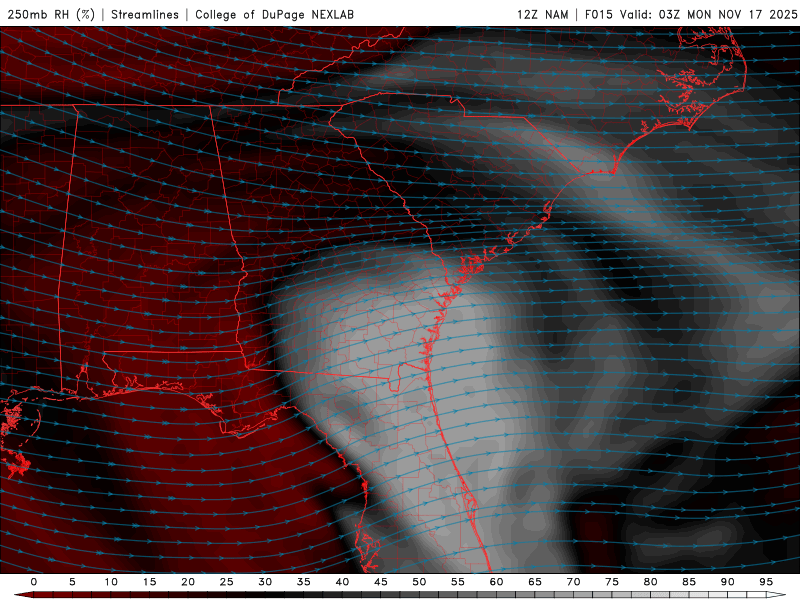This screenshot has height=600, width=800.
Task: Click the colorbar label "25"
Action: (227, 582)
